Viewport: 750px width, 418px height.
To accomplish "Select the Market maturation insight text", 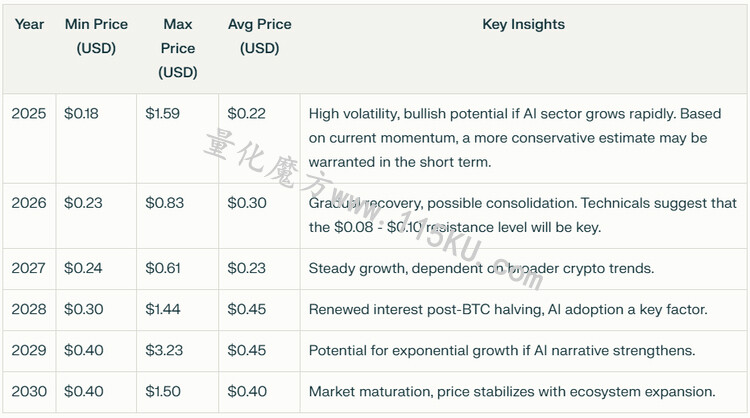I will [x=512, y=392].
